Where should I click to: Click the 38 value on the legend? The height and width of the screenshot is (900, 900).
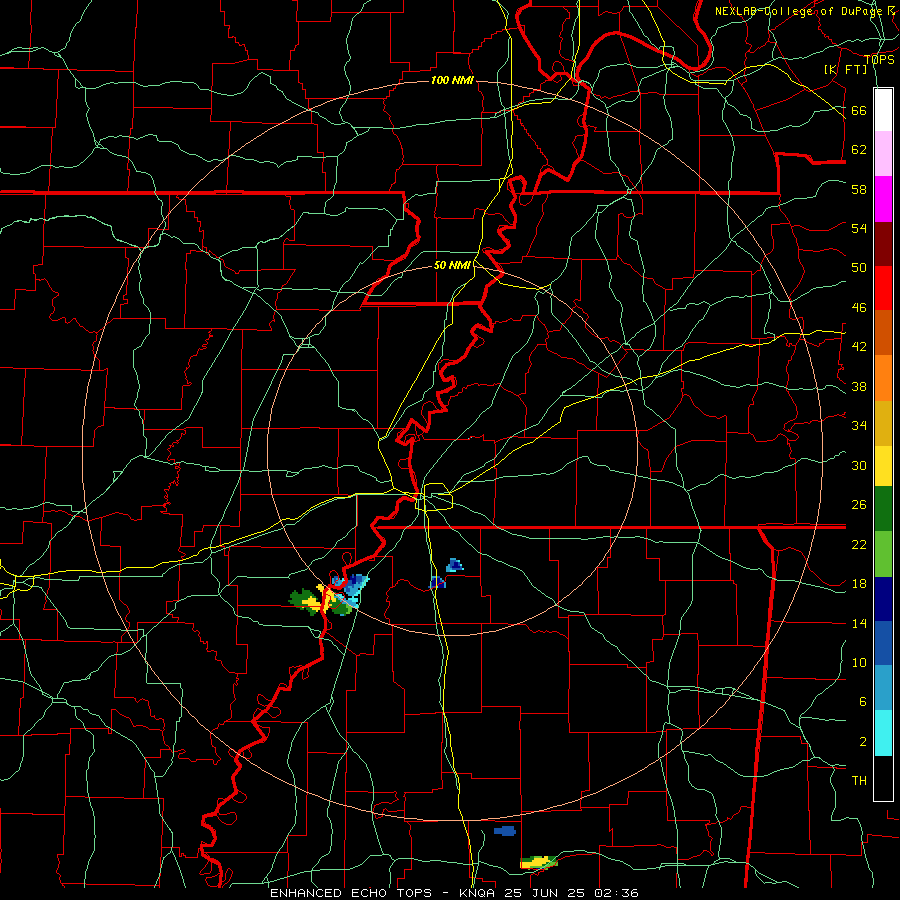click(859, 386)
